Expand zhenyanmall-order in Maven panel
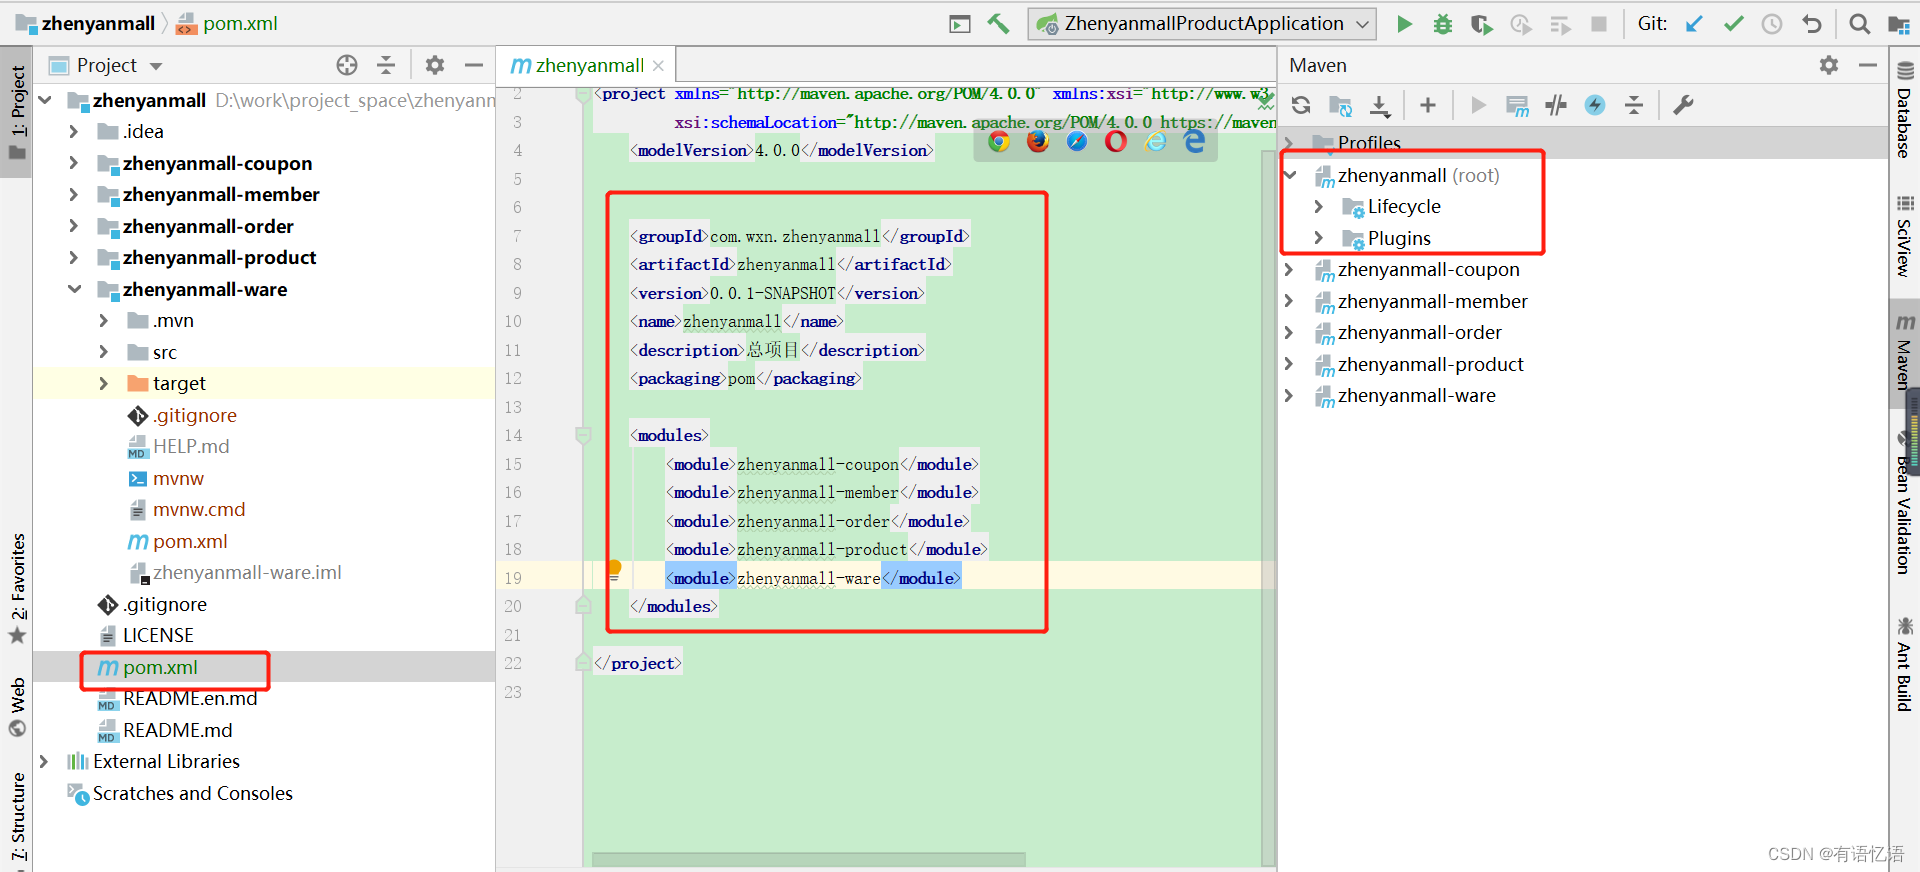1920x872 pixels. click(x=1290, y=333)
